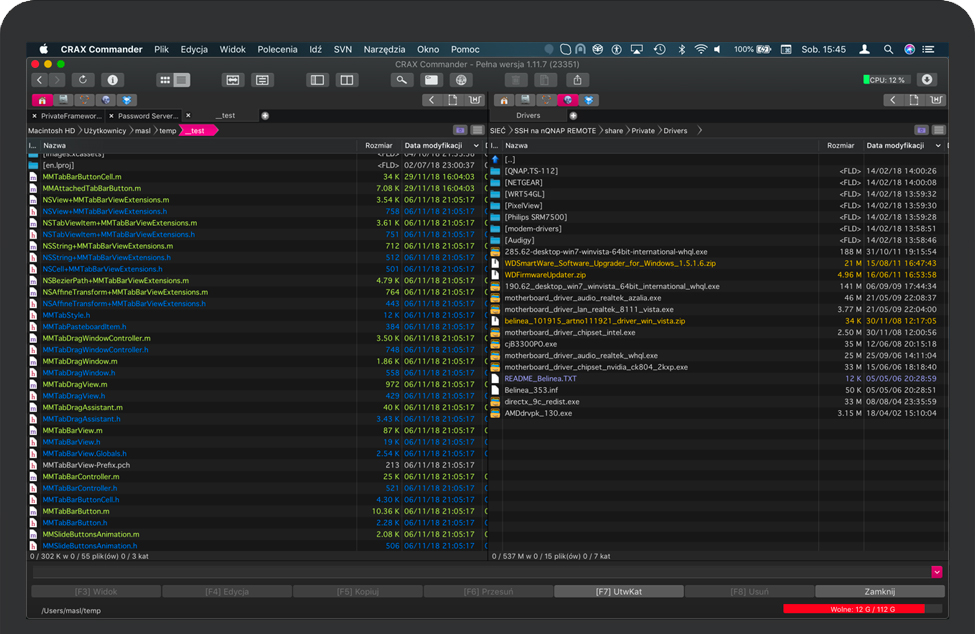
Task: Select the README_Belinea.TXT file
Action: pos(540,378)
